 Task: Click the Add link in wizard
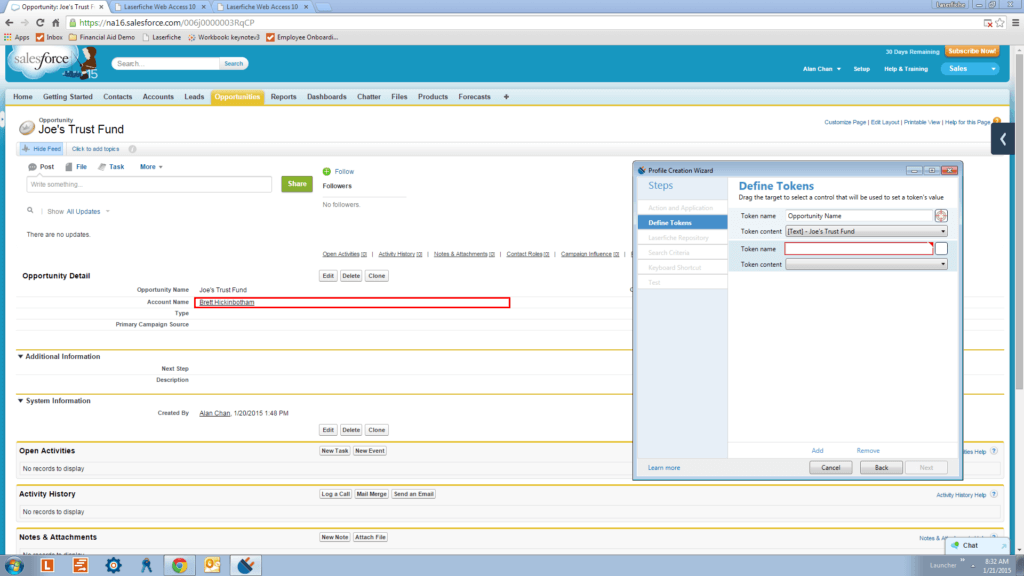click(817, 451)
